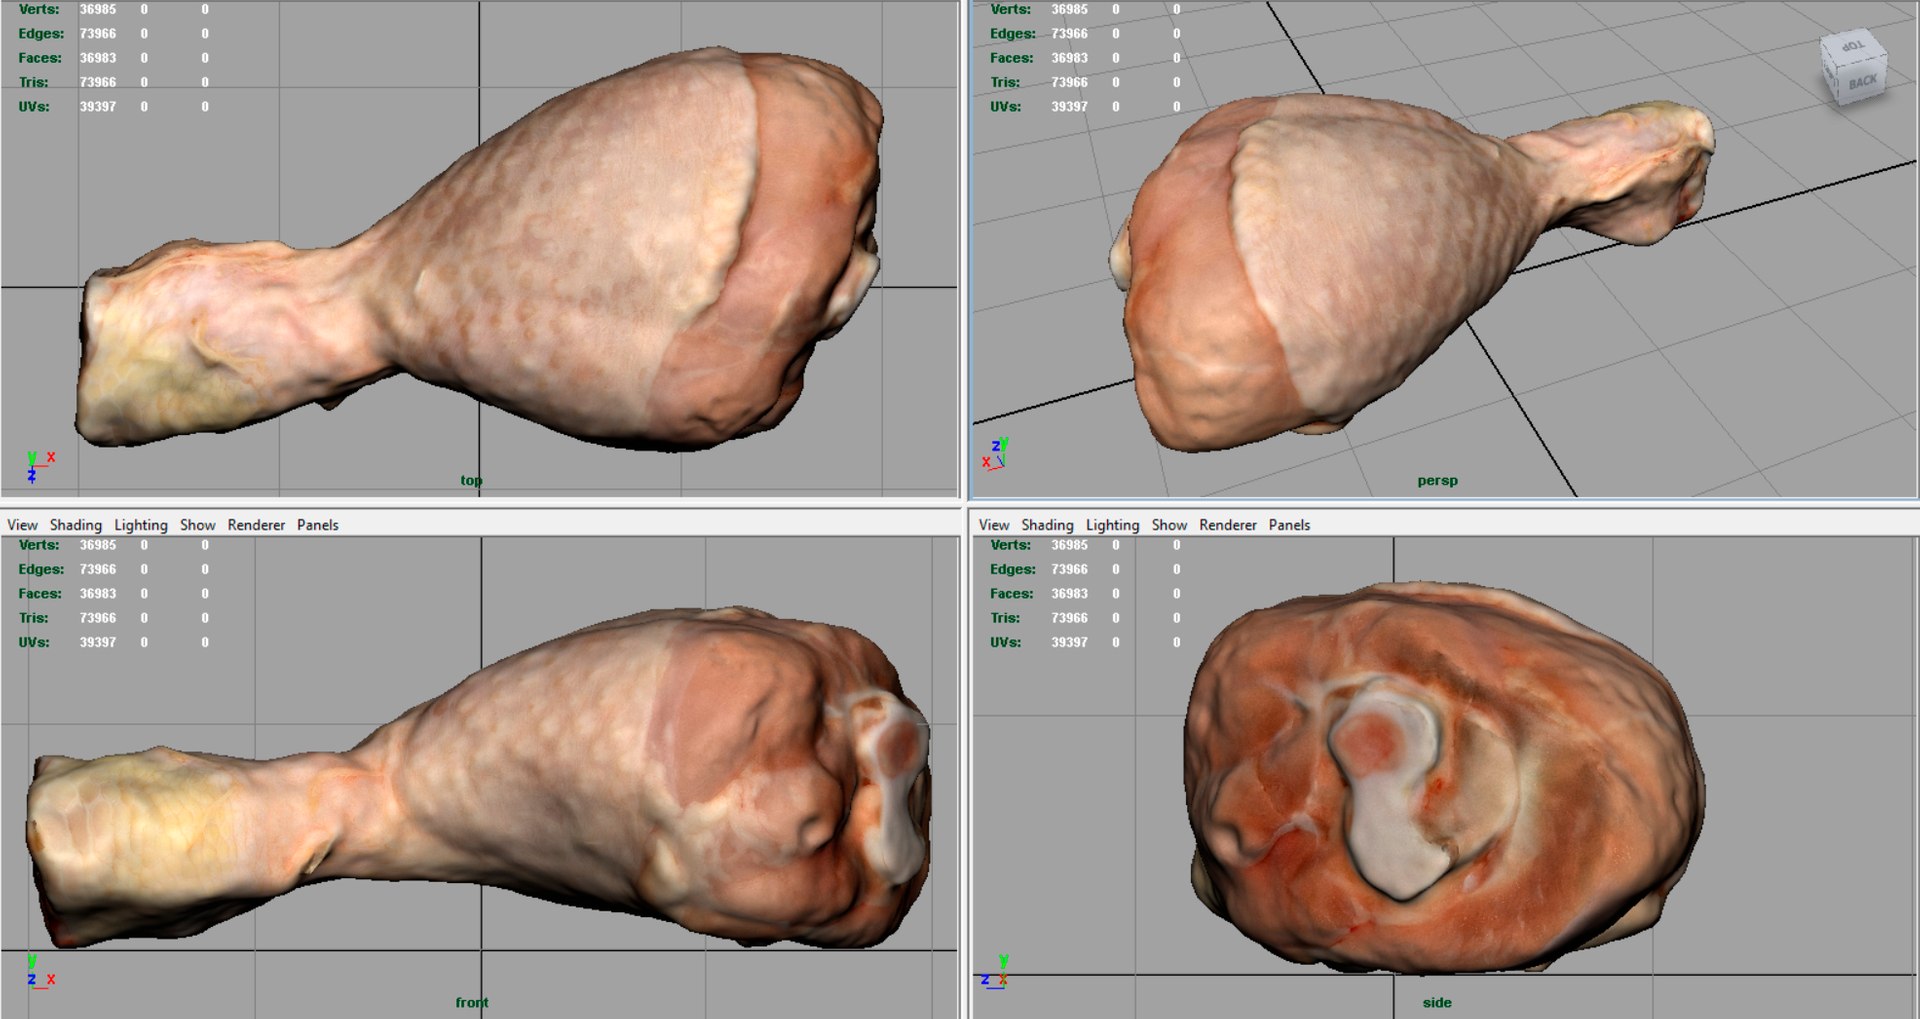
Task: Click the axis gizmo in top view
Action: coord(39,466)
